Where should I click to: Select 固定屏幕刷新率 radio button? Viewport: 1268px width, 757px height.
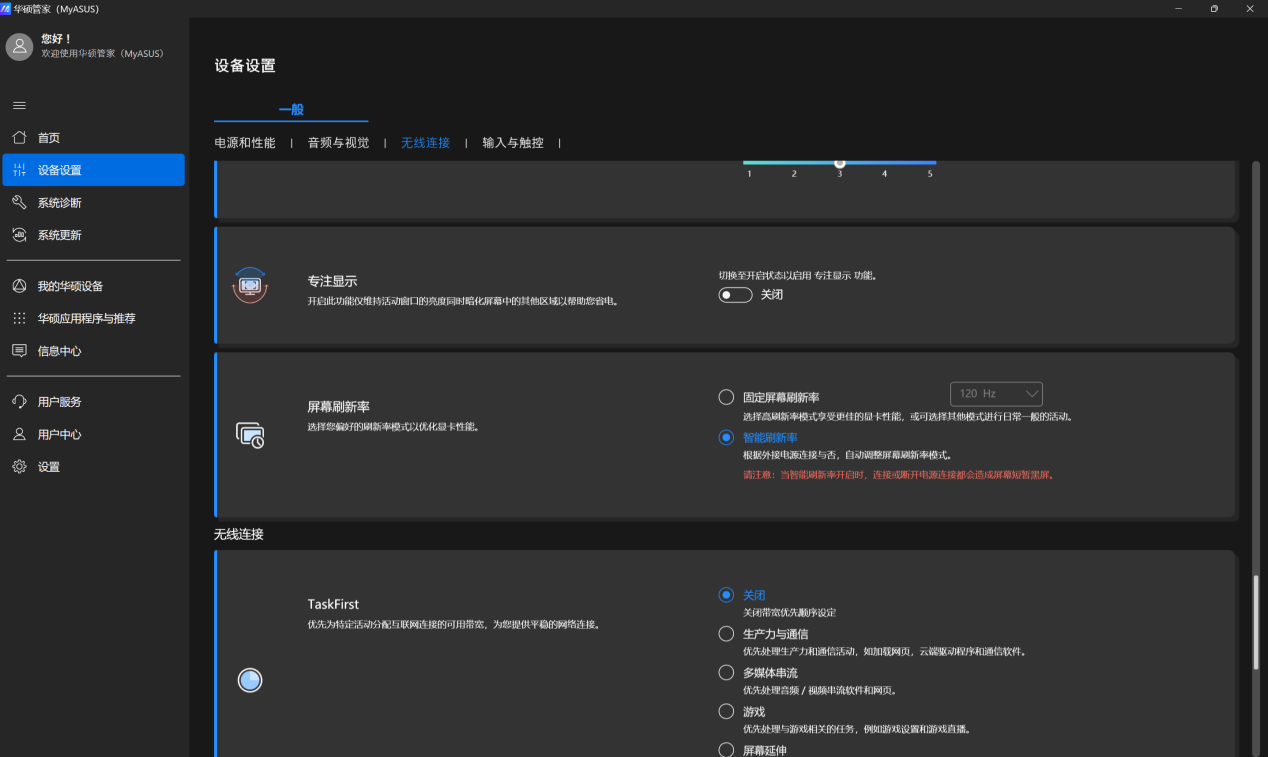click(726, 397)
